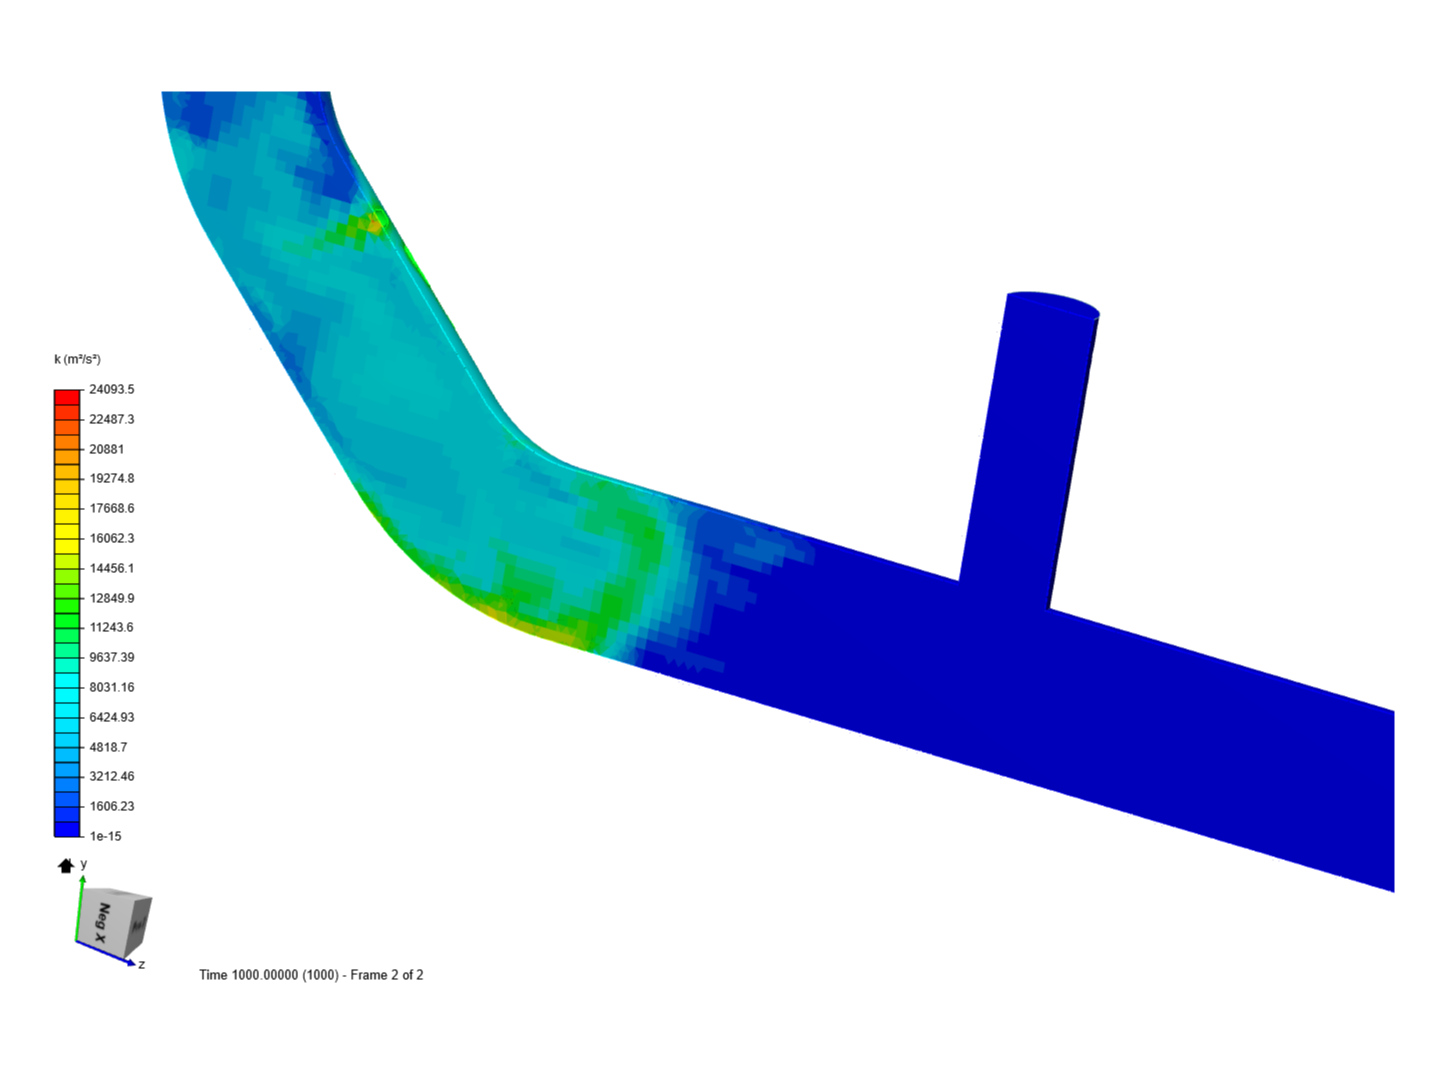Image resolution: width=1440 pixels, height=1080 pixels.
Task: Click legend value 1606.23
Action: (x=111, y=806)
